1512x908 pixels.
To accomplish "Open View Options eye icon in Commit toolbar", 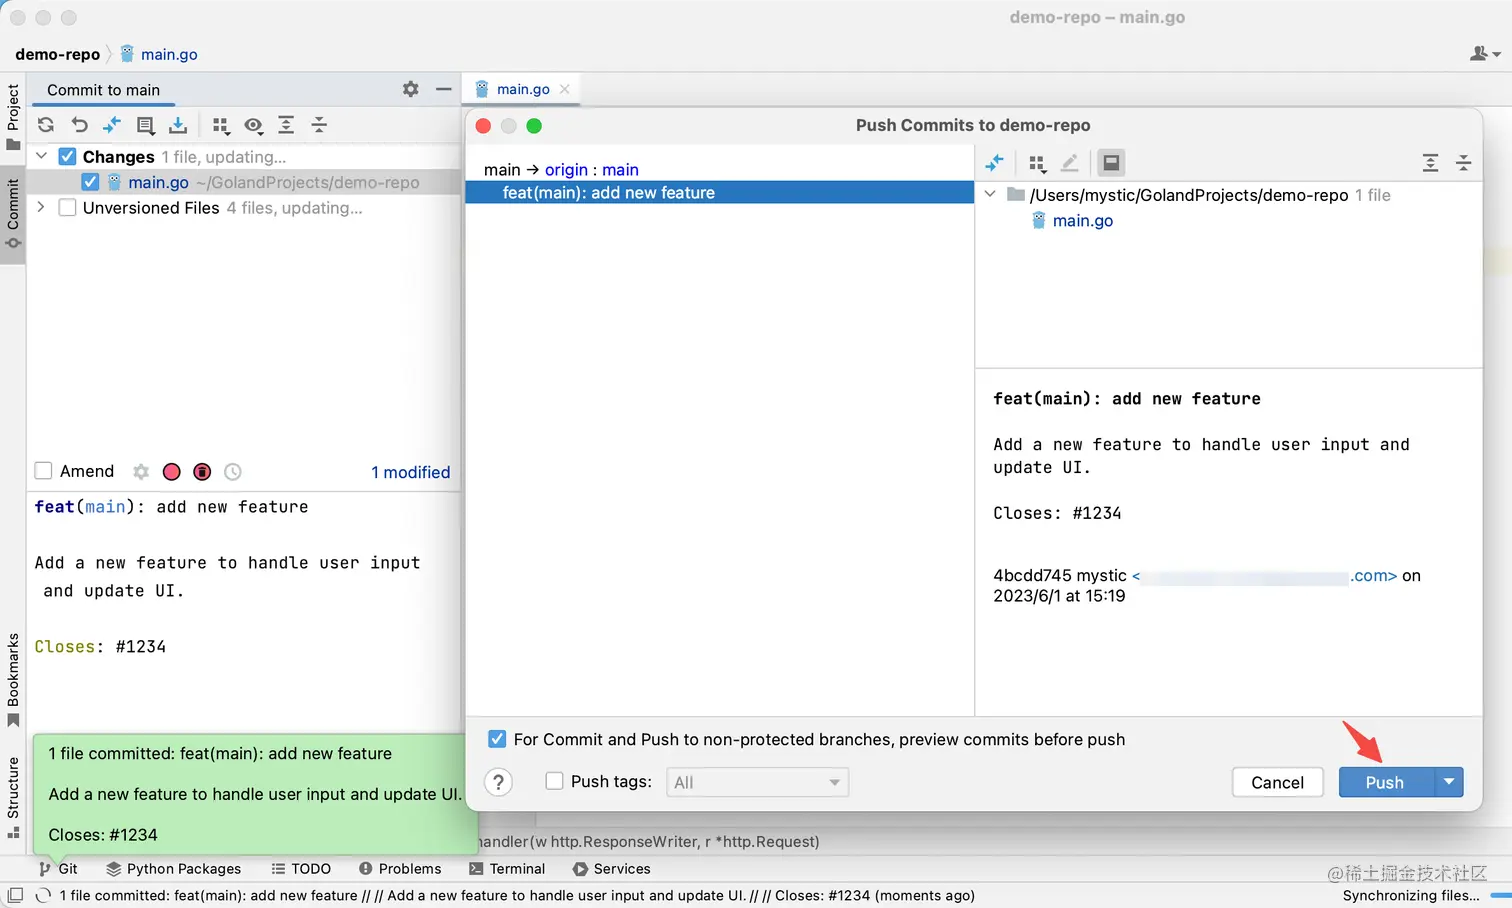I will click(x=254, y=125).
